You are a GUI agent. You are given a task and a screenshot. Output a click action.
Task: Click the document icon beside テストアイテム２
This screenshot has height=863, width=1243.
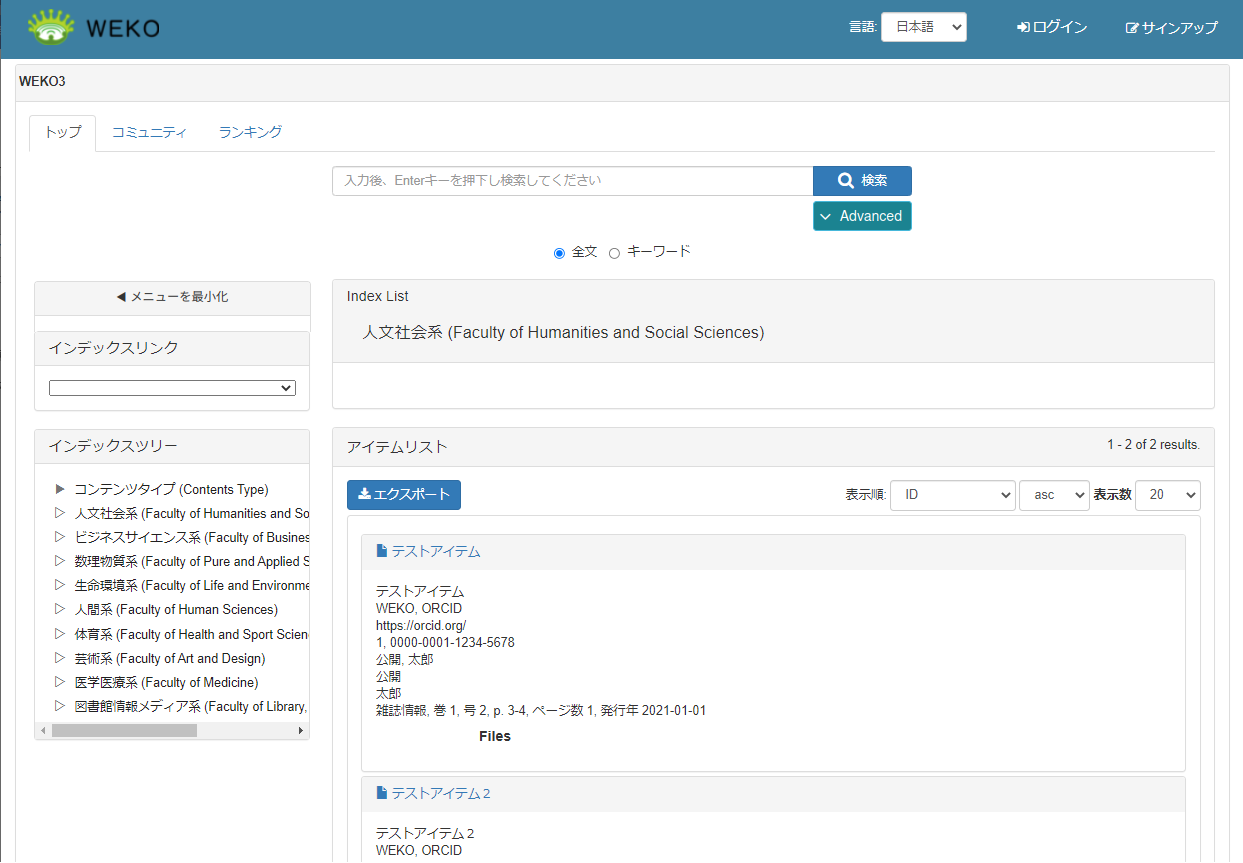[x=381, y=793]
